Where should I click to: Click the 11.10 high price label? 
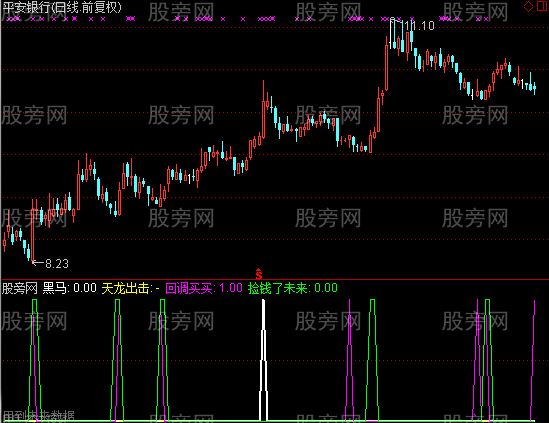point(419,26)
